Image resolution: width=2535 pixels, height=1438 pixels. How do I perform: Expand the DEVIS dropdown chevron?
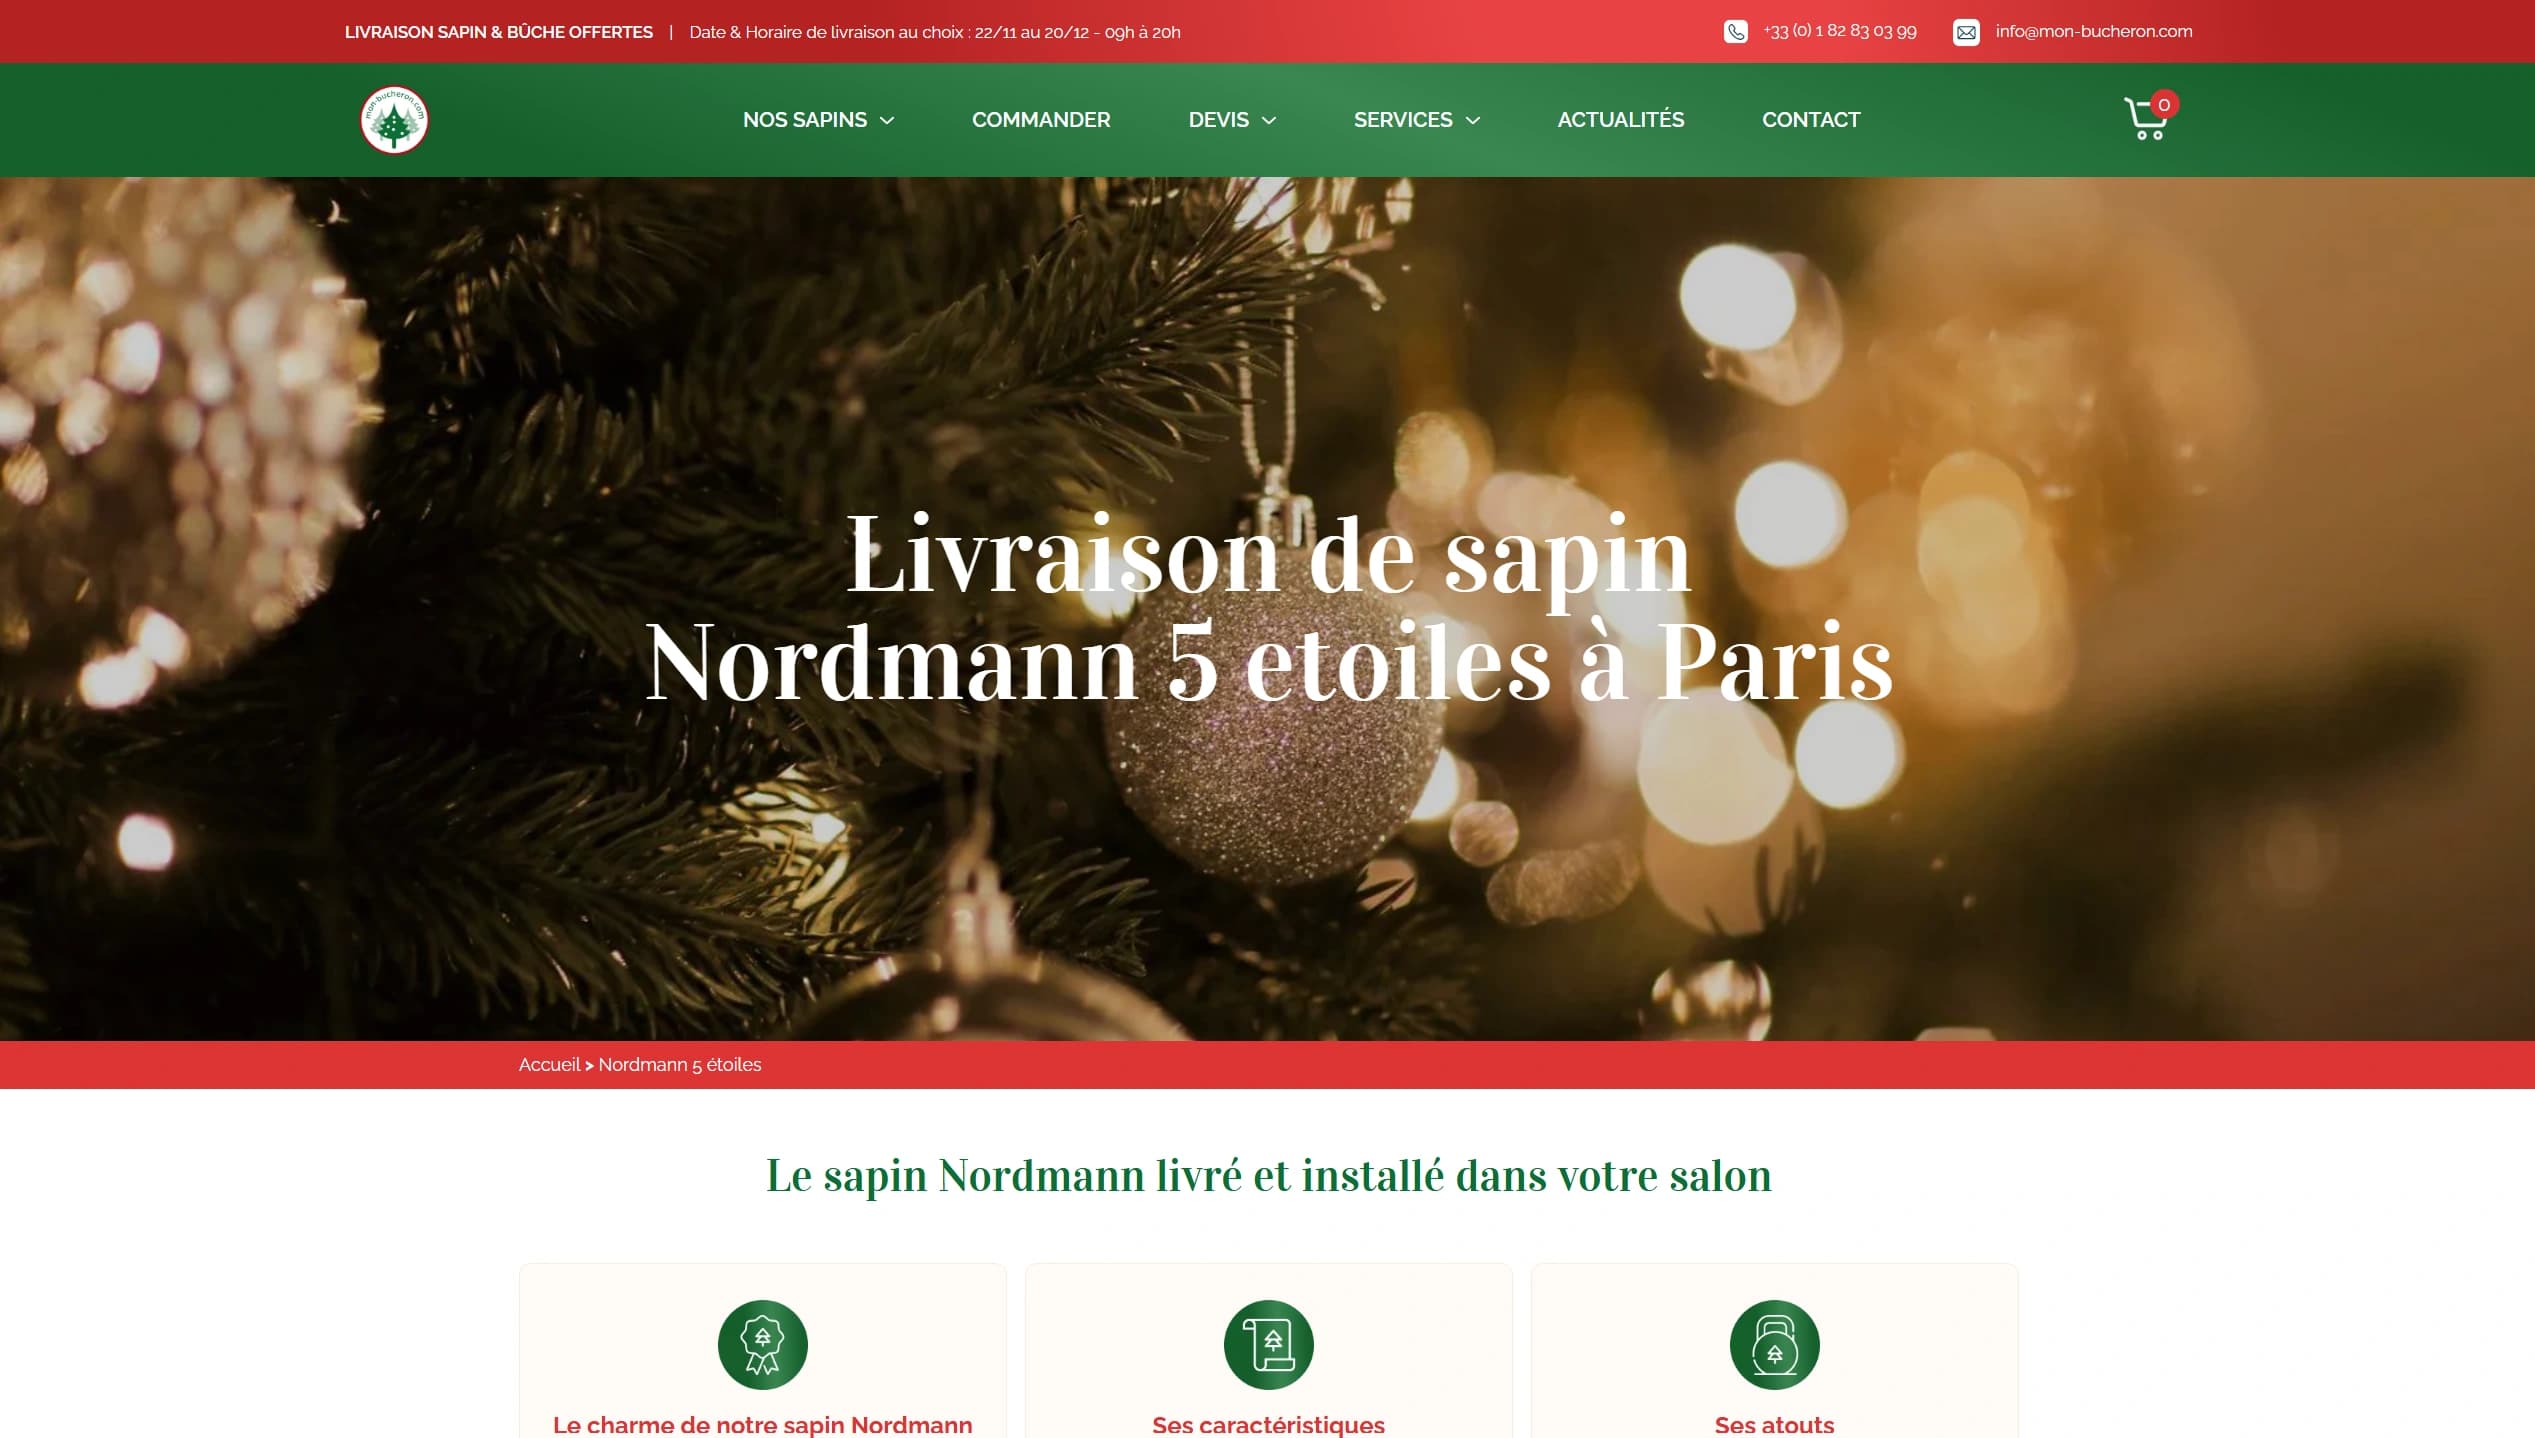click(1269, 121)
